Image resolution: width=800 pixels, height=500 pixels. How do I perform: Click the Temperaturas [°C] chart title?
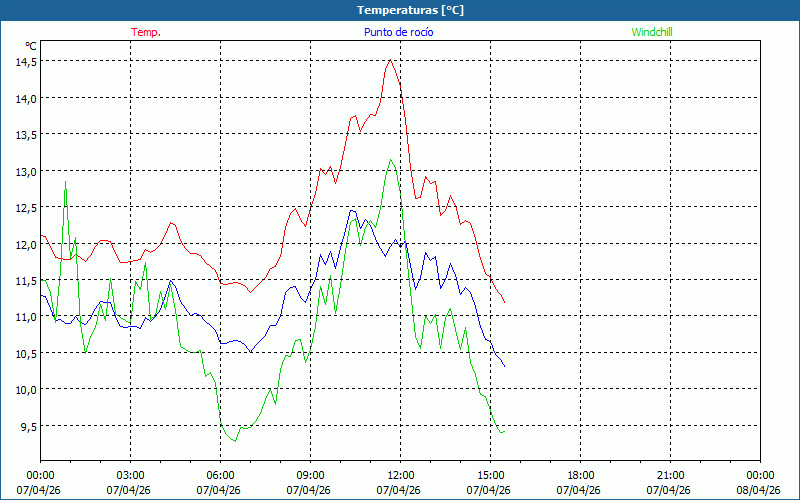[399, 9]
